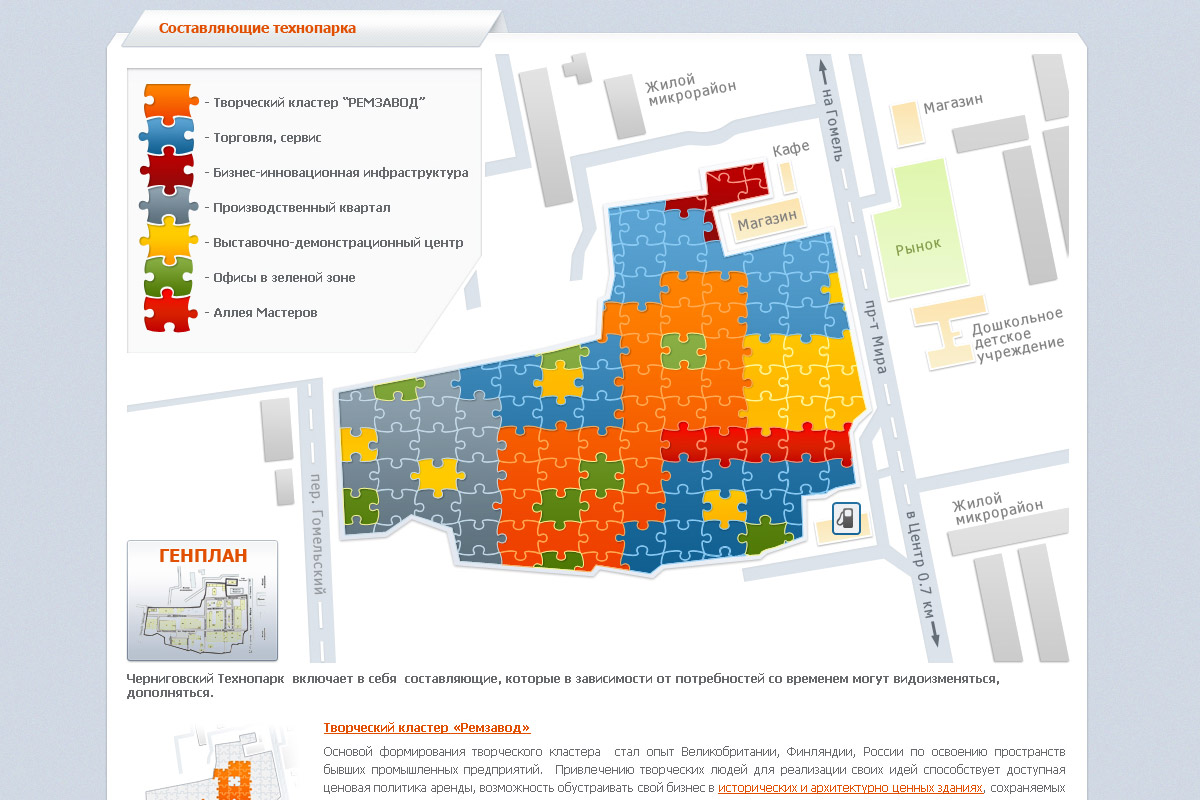This screenshot has height=800, width=1200.
Task: Click the gray Производственный квартал legend puzzle piece
Action: click(168, 207)
